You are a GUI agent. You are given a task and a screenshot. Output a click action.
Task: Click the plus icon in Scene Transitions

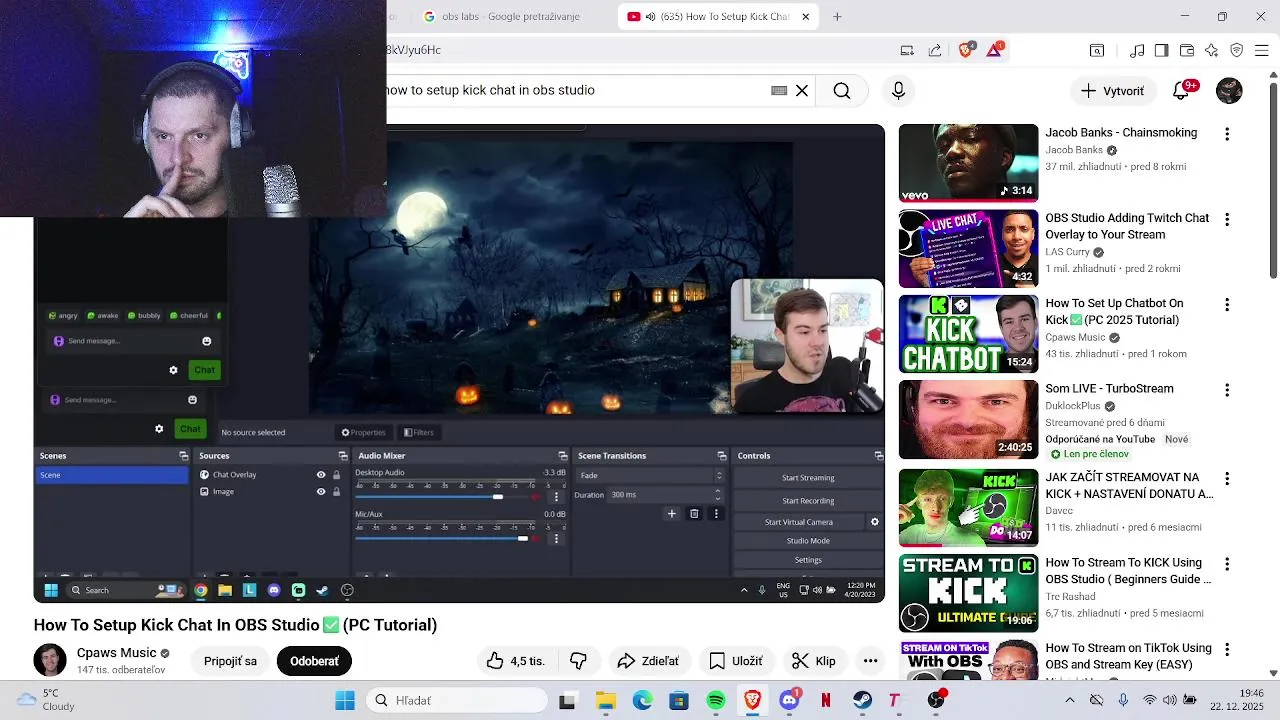671,514
